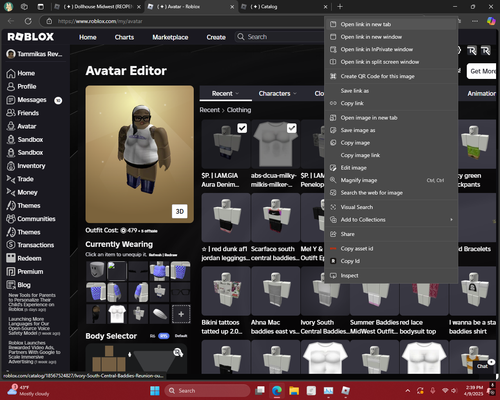Open Microsoft Edge in the taskbar

pos(277,390)
